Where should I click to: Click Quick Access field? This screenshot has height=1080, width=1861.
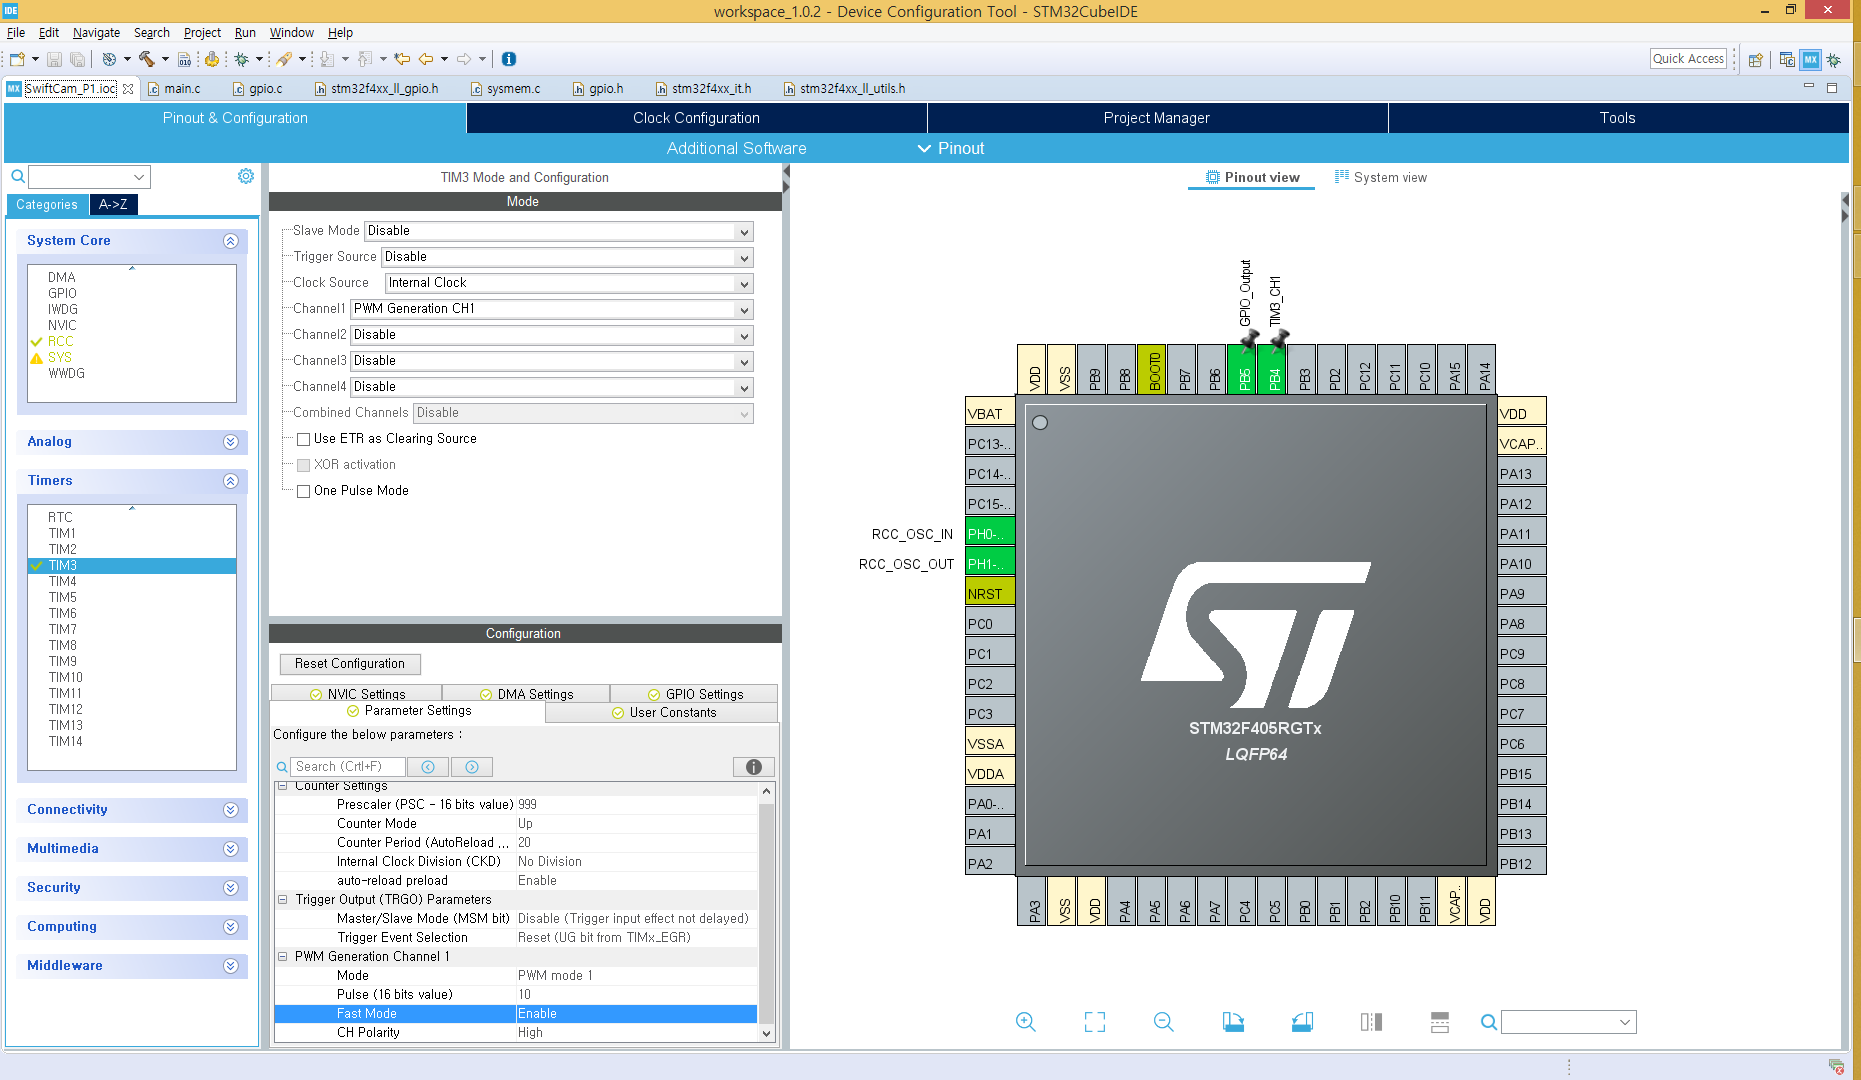coord(1688,59)
